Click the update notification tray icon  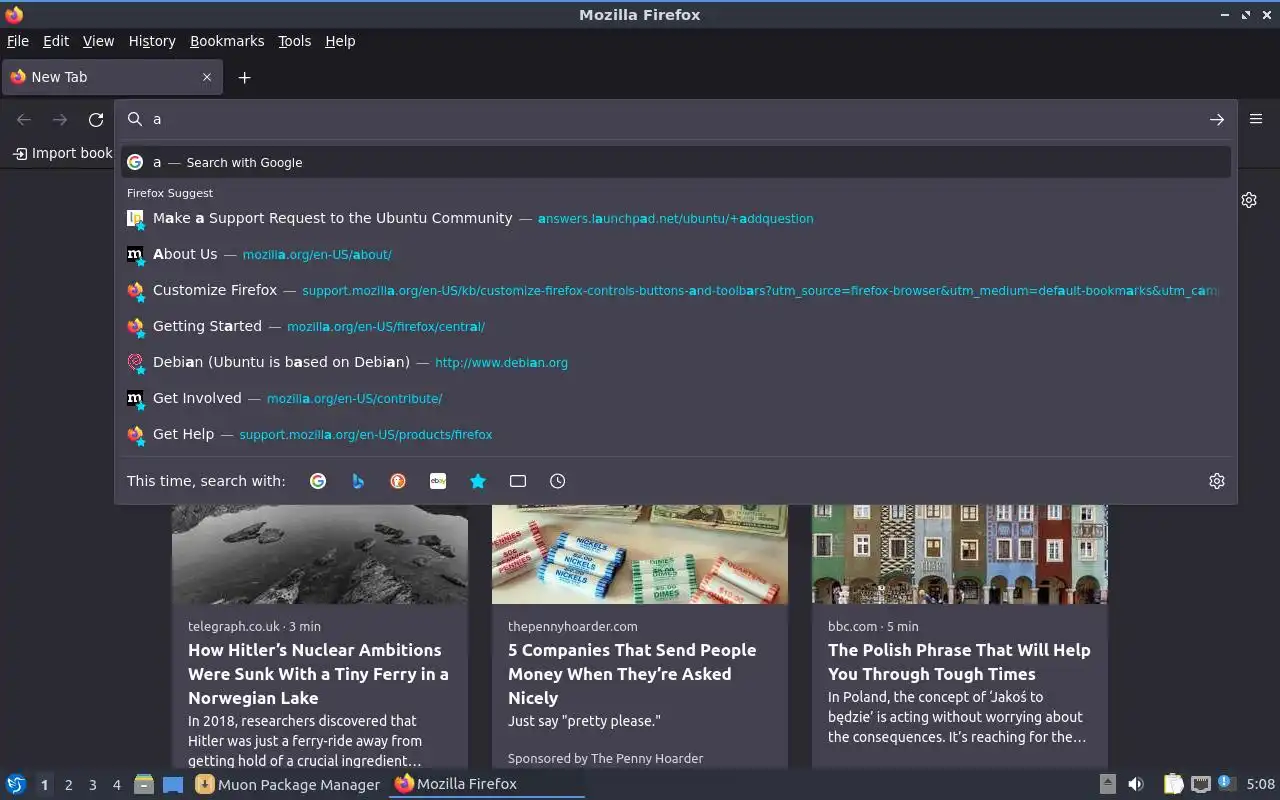click(x=1227, y=783)
